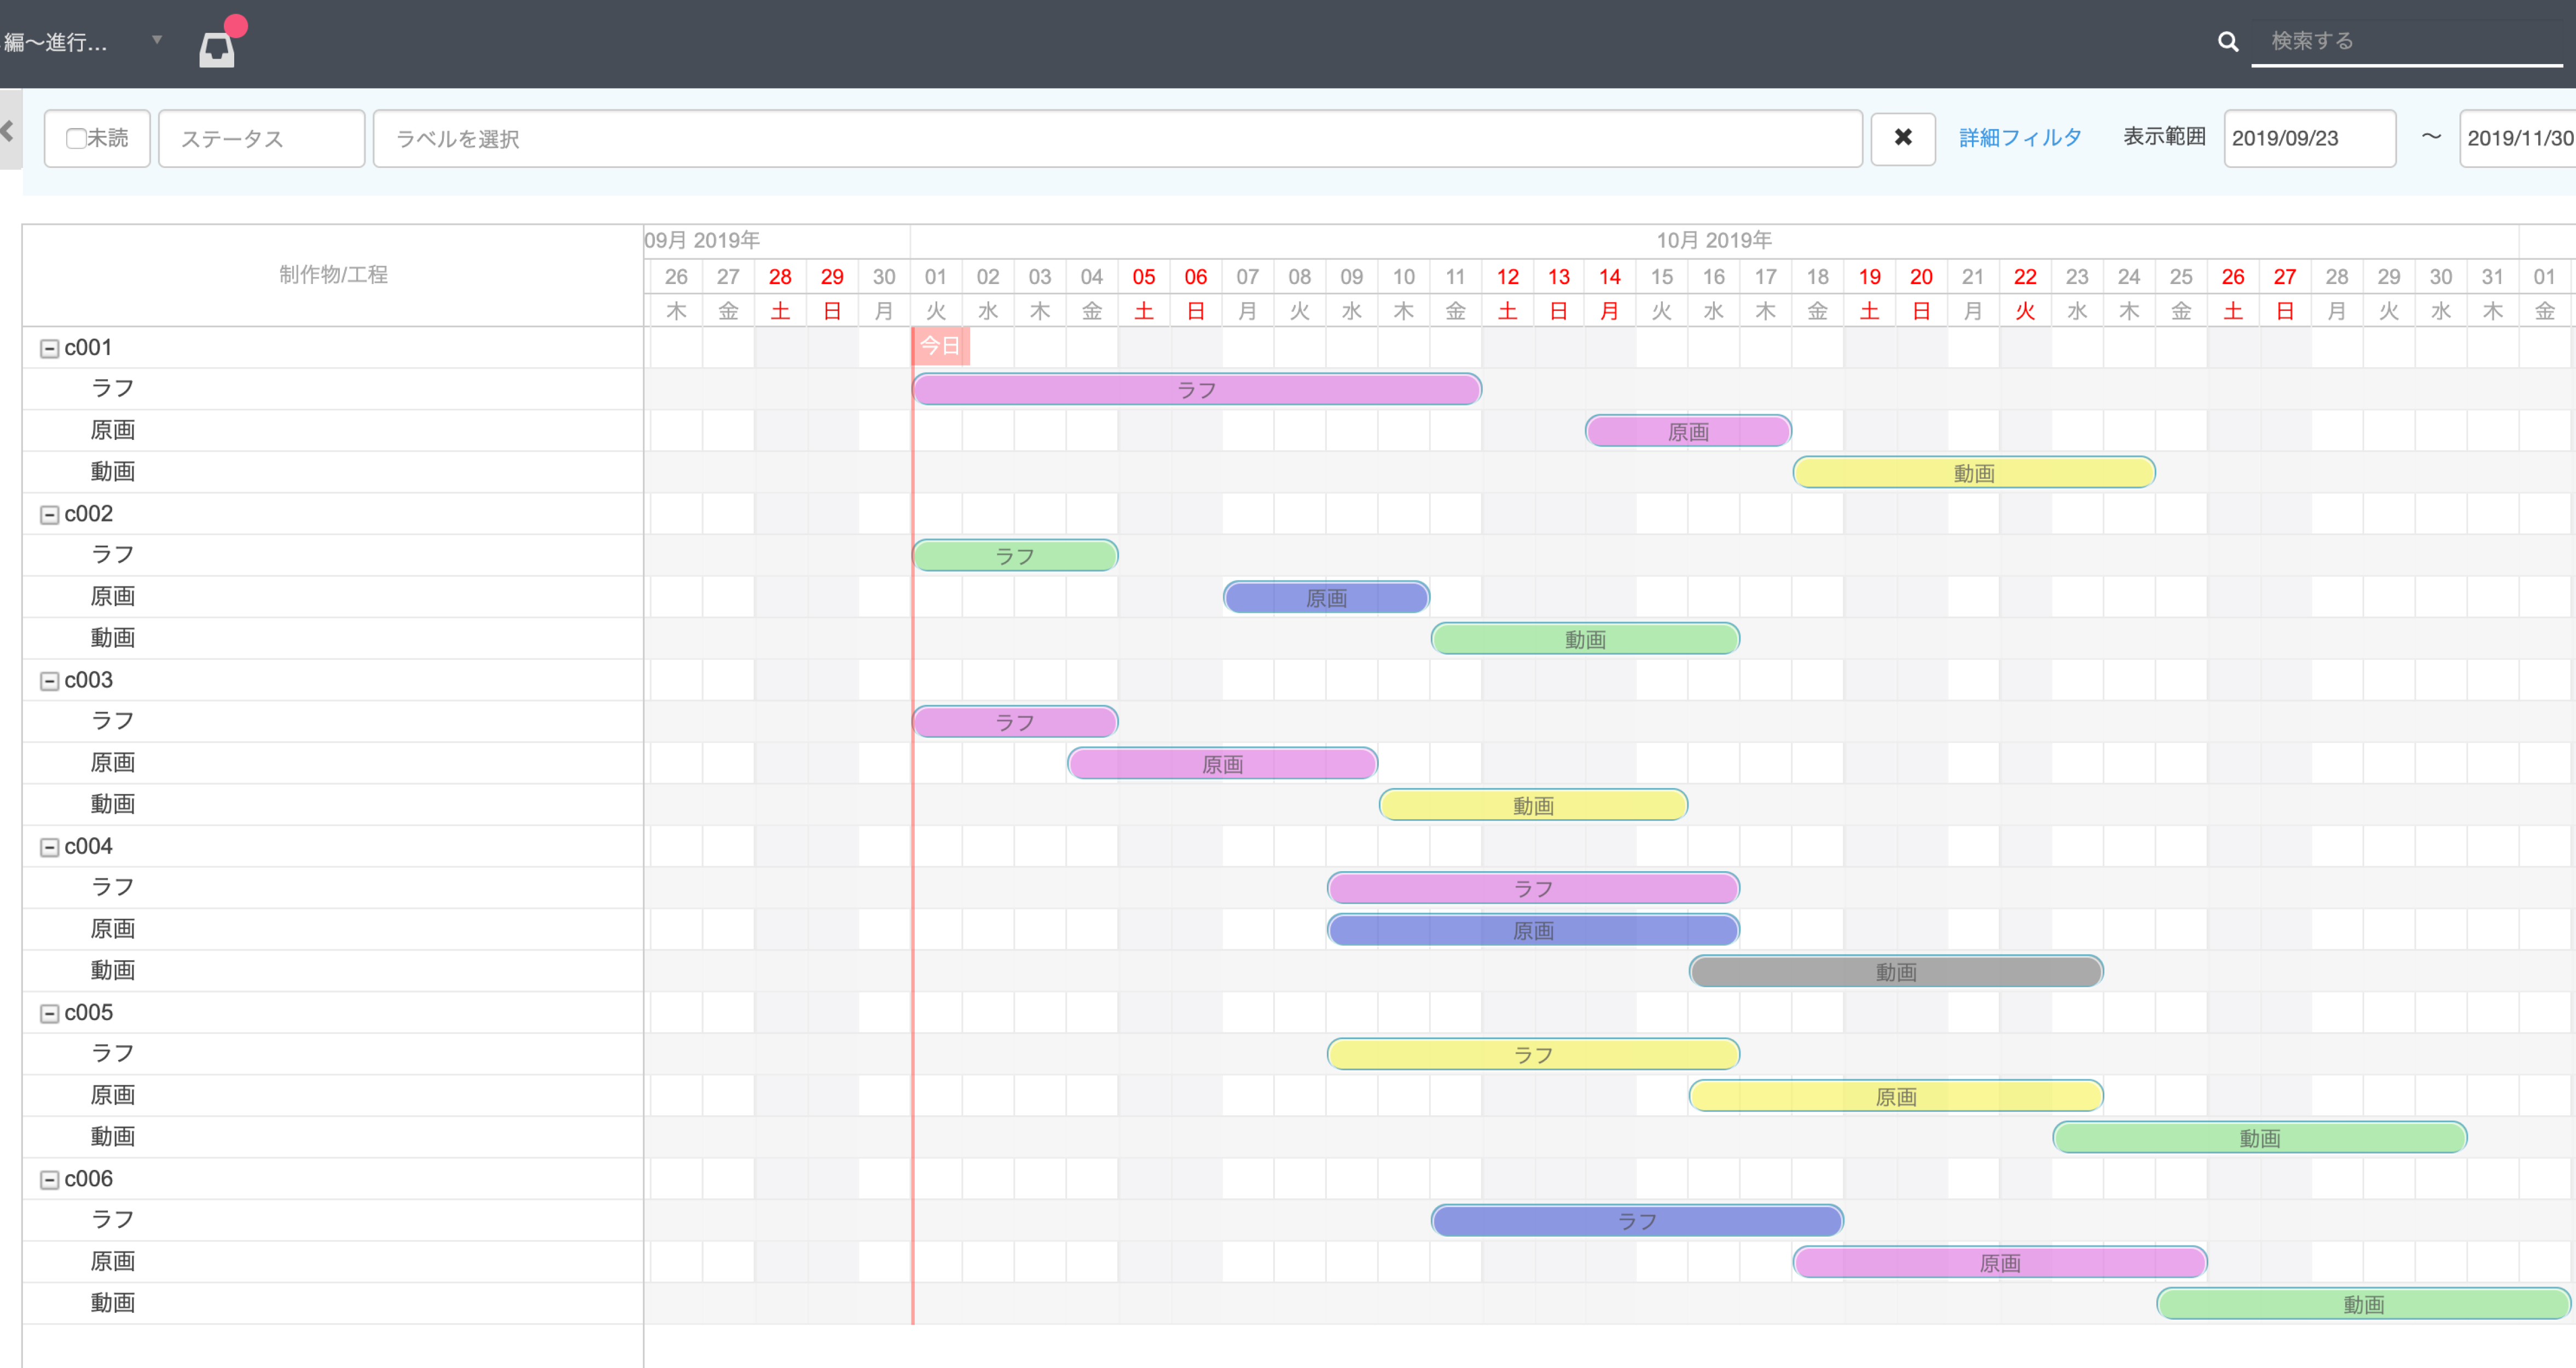Select the c005 動画 green task bar
This screenshot has width=2576, height=1368.
(2260, 1136)
